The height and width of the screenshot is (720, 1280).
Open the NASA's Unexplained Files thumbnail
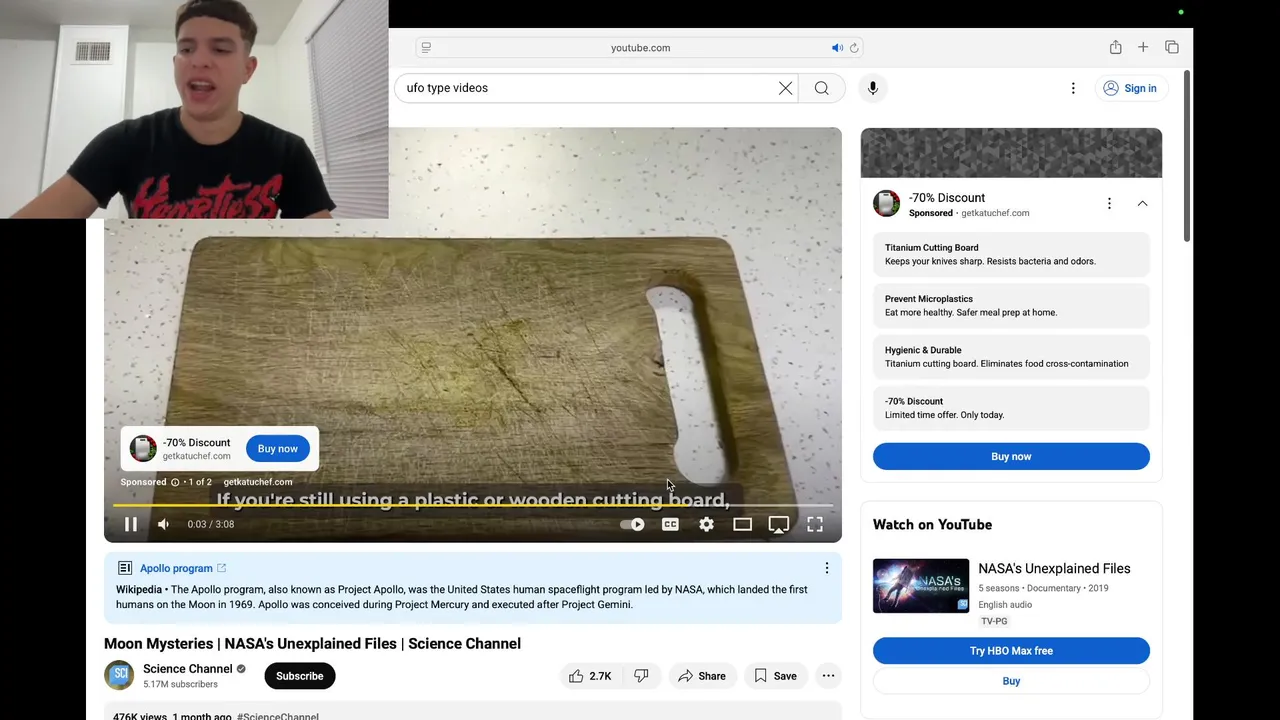pos(921,585)
